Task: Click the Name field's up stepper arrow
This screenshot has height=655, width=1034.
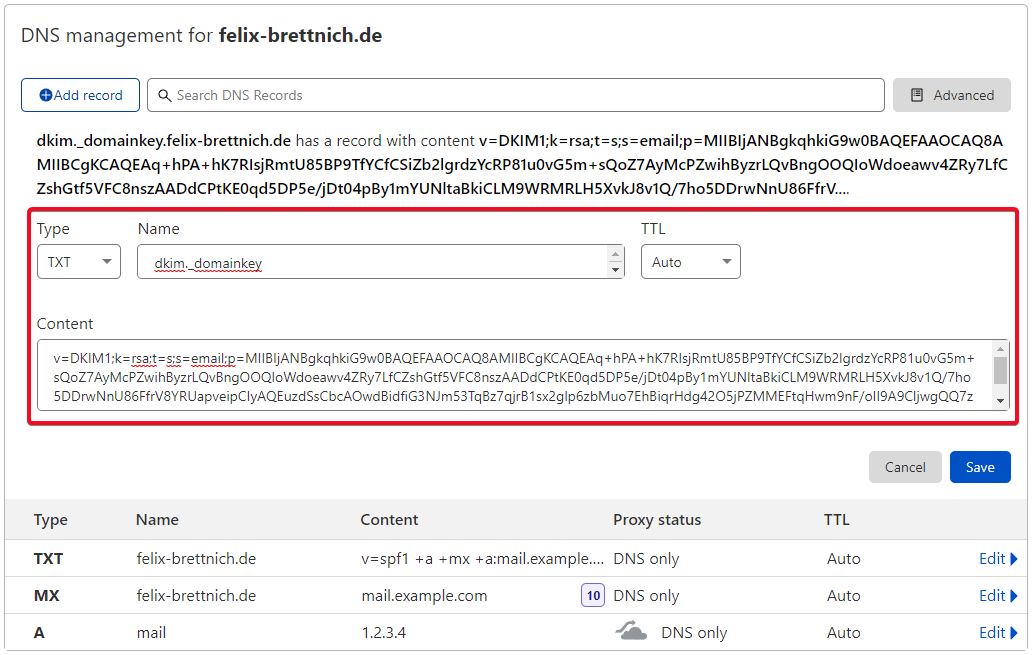Action: coord(615,255)
